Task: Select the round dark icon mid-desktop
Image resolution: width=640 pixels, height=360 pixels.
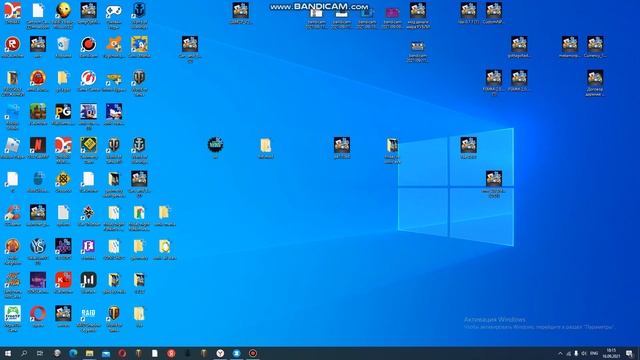Action: 215,144
